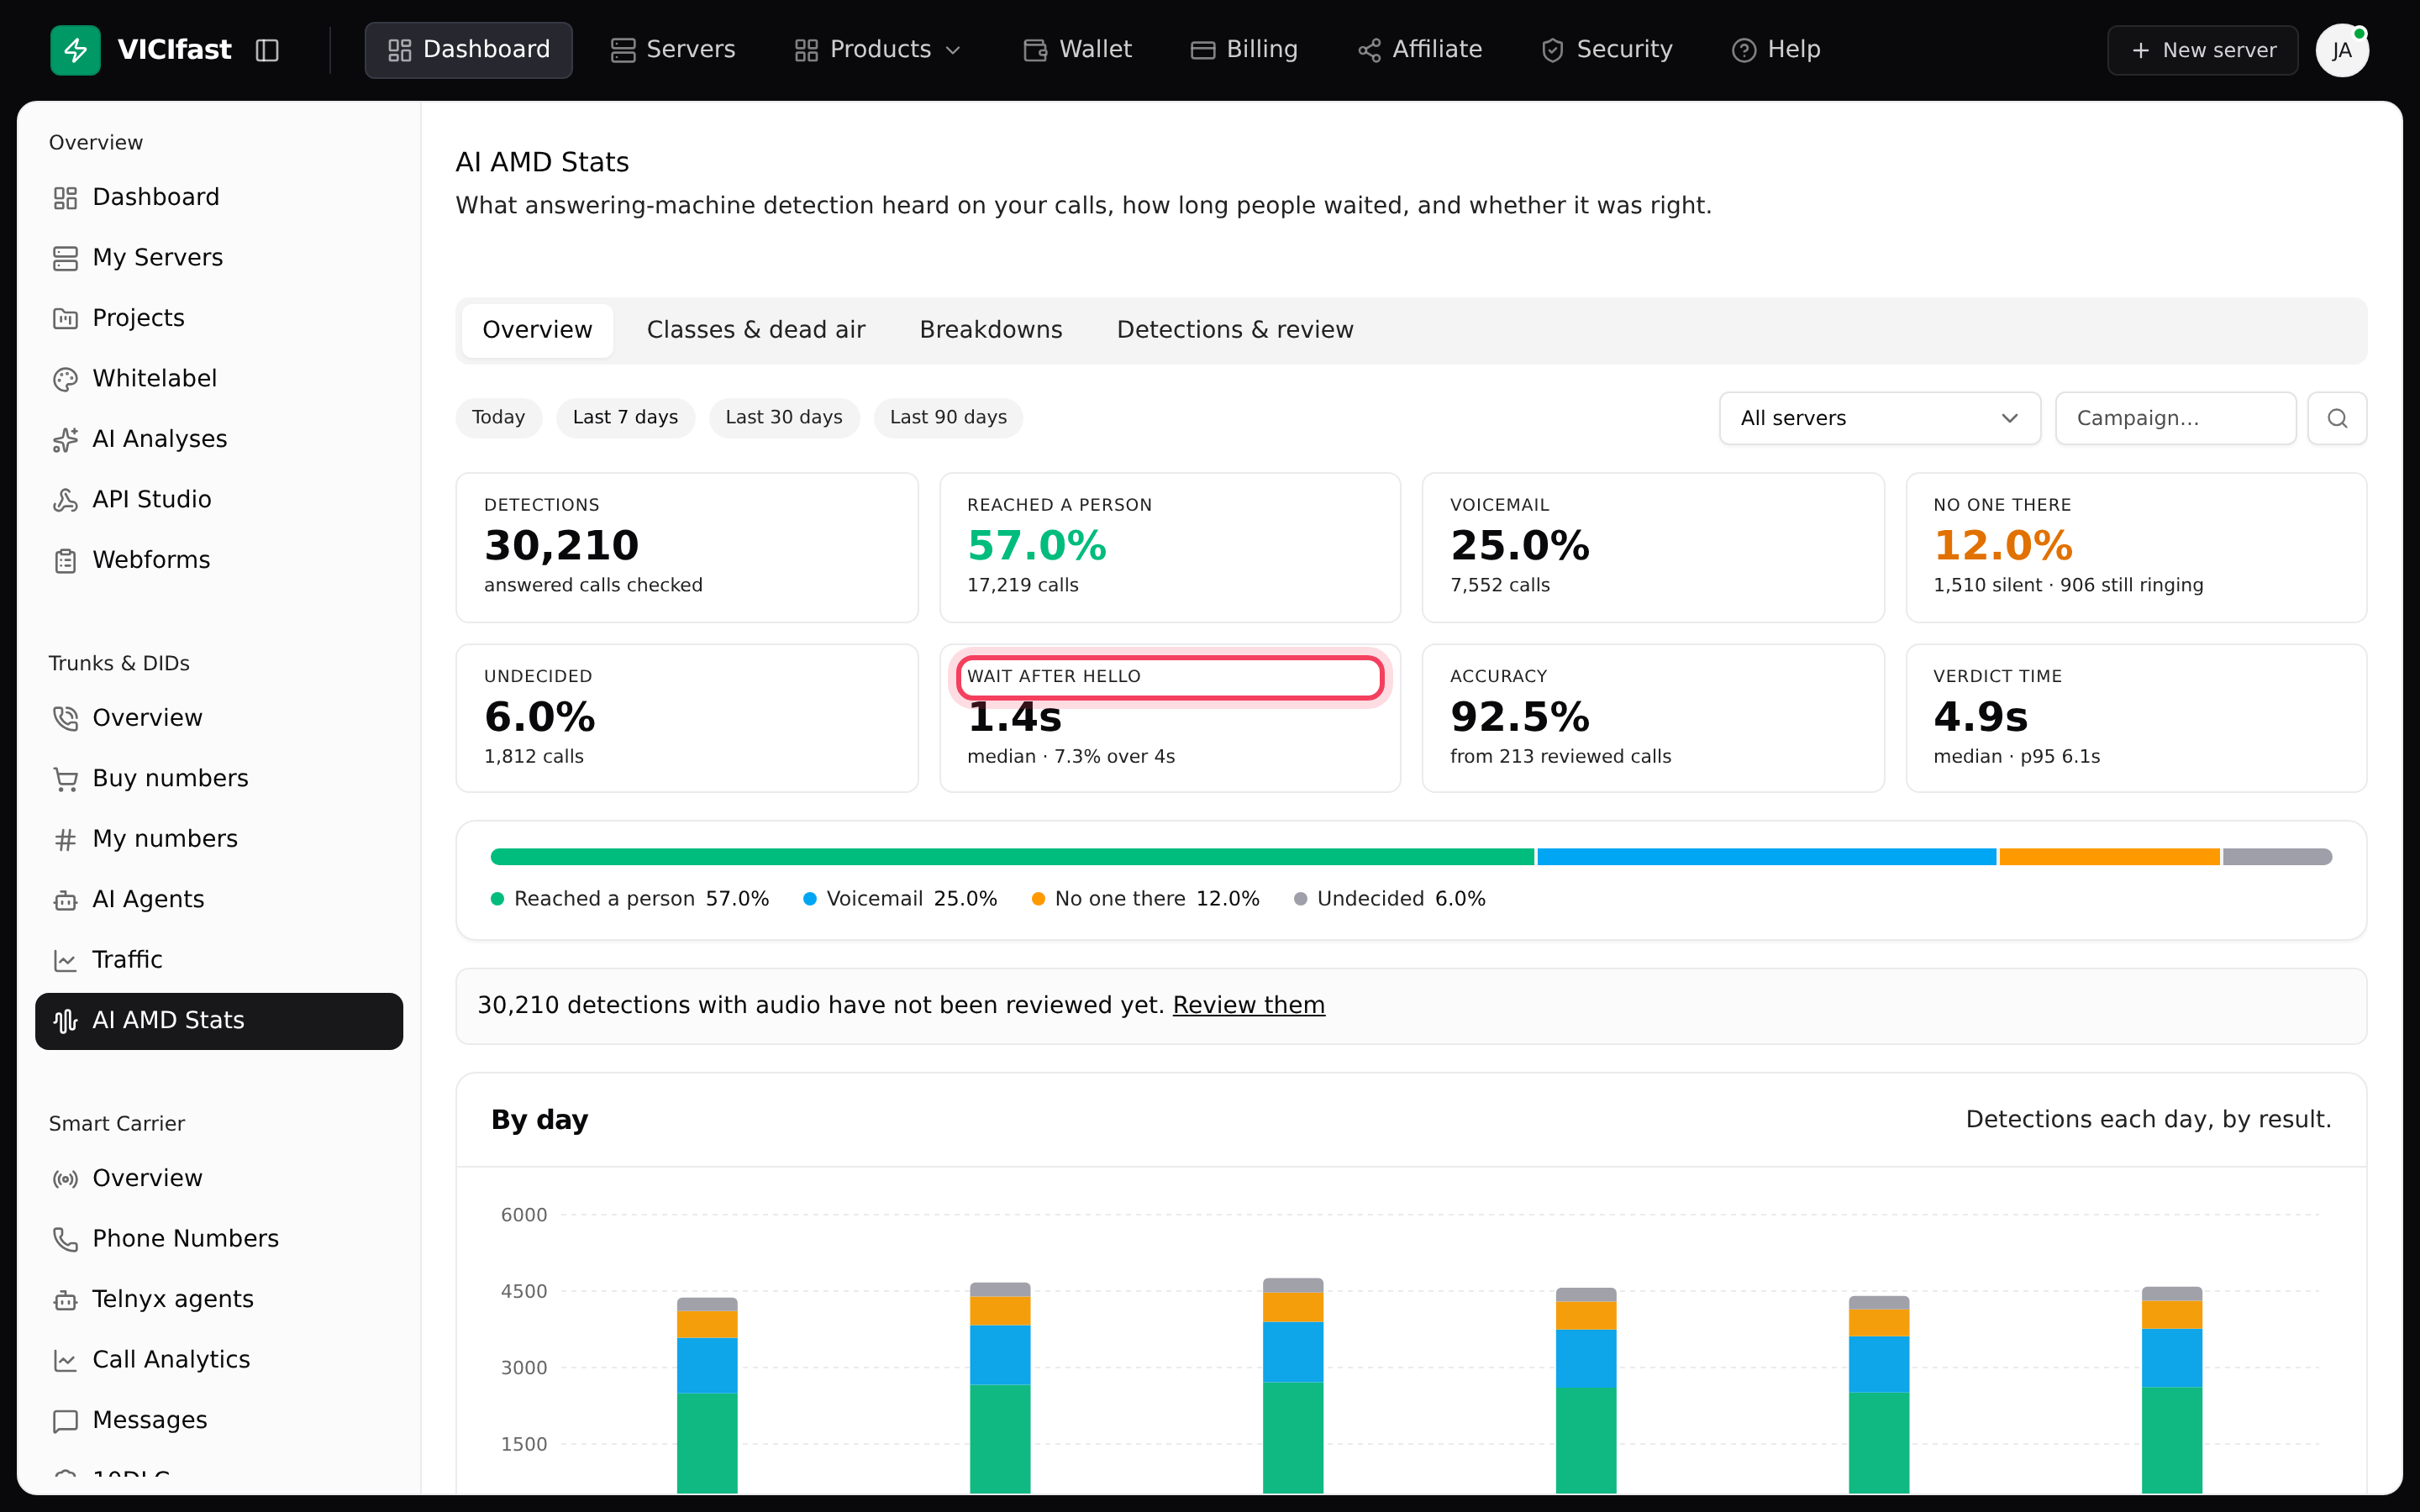Screen dimensions: 2420x1512
Task: Click the Review them link
Action: [1248, 1005]
